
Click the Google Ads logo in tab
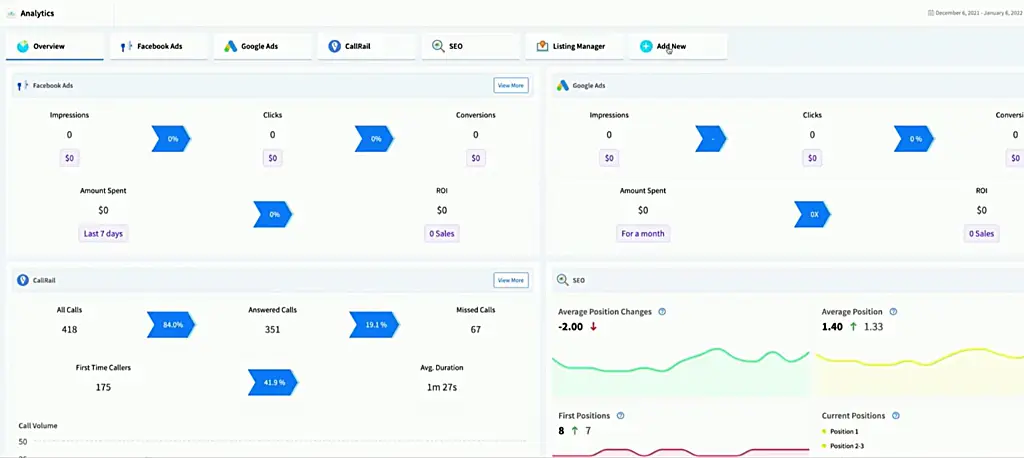point(230,47)
